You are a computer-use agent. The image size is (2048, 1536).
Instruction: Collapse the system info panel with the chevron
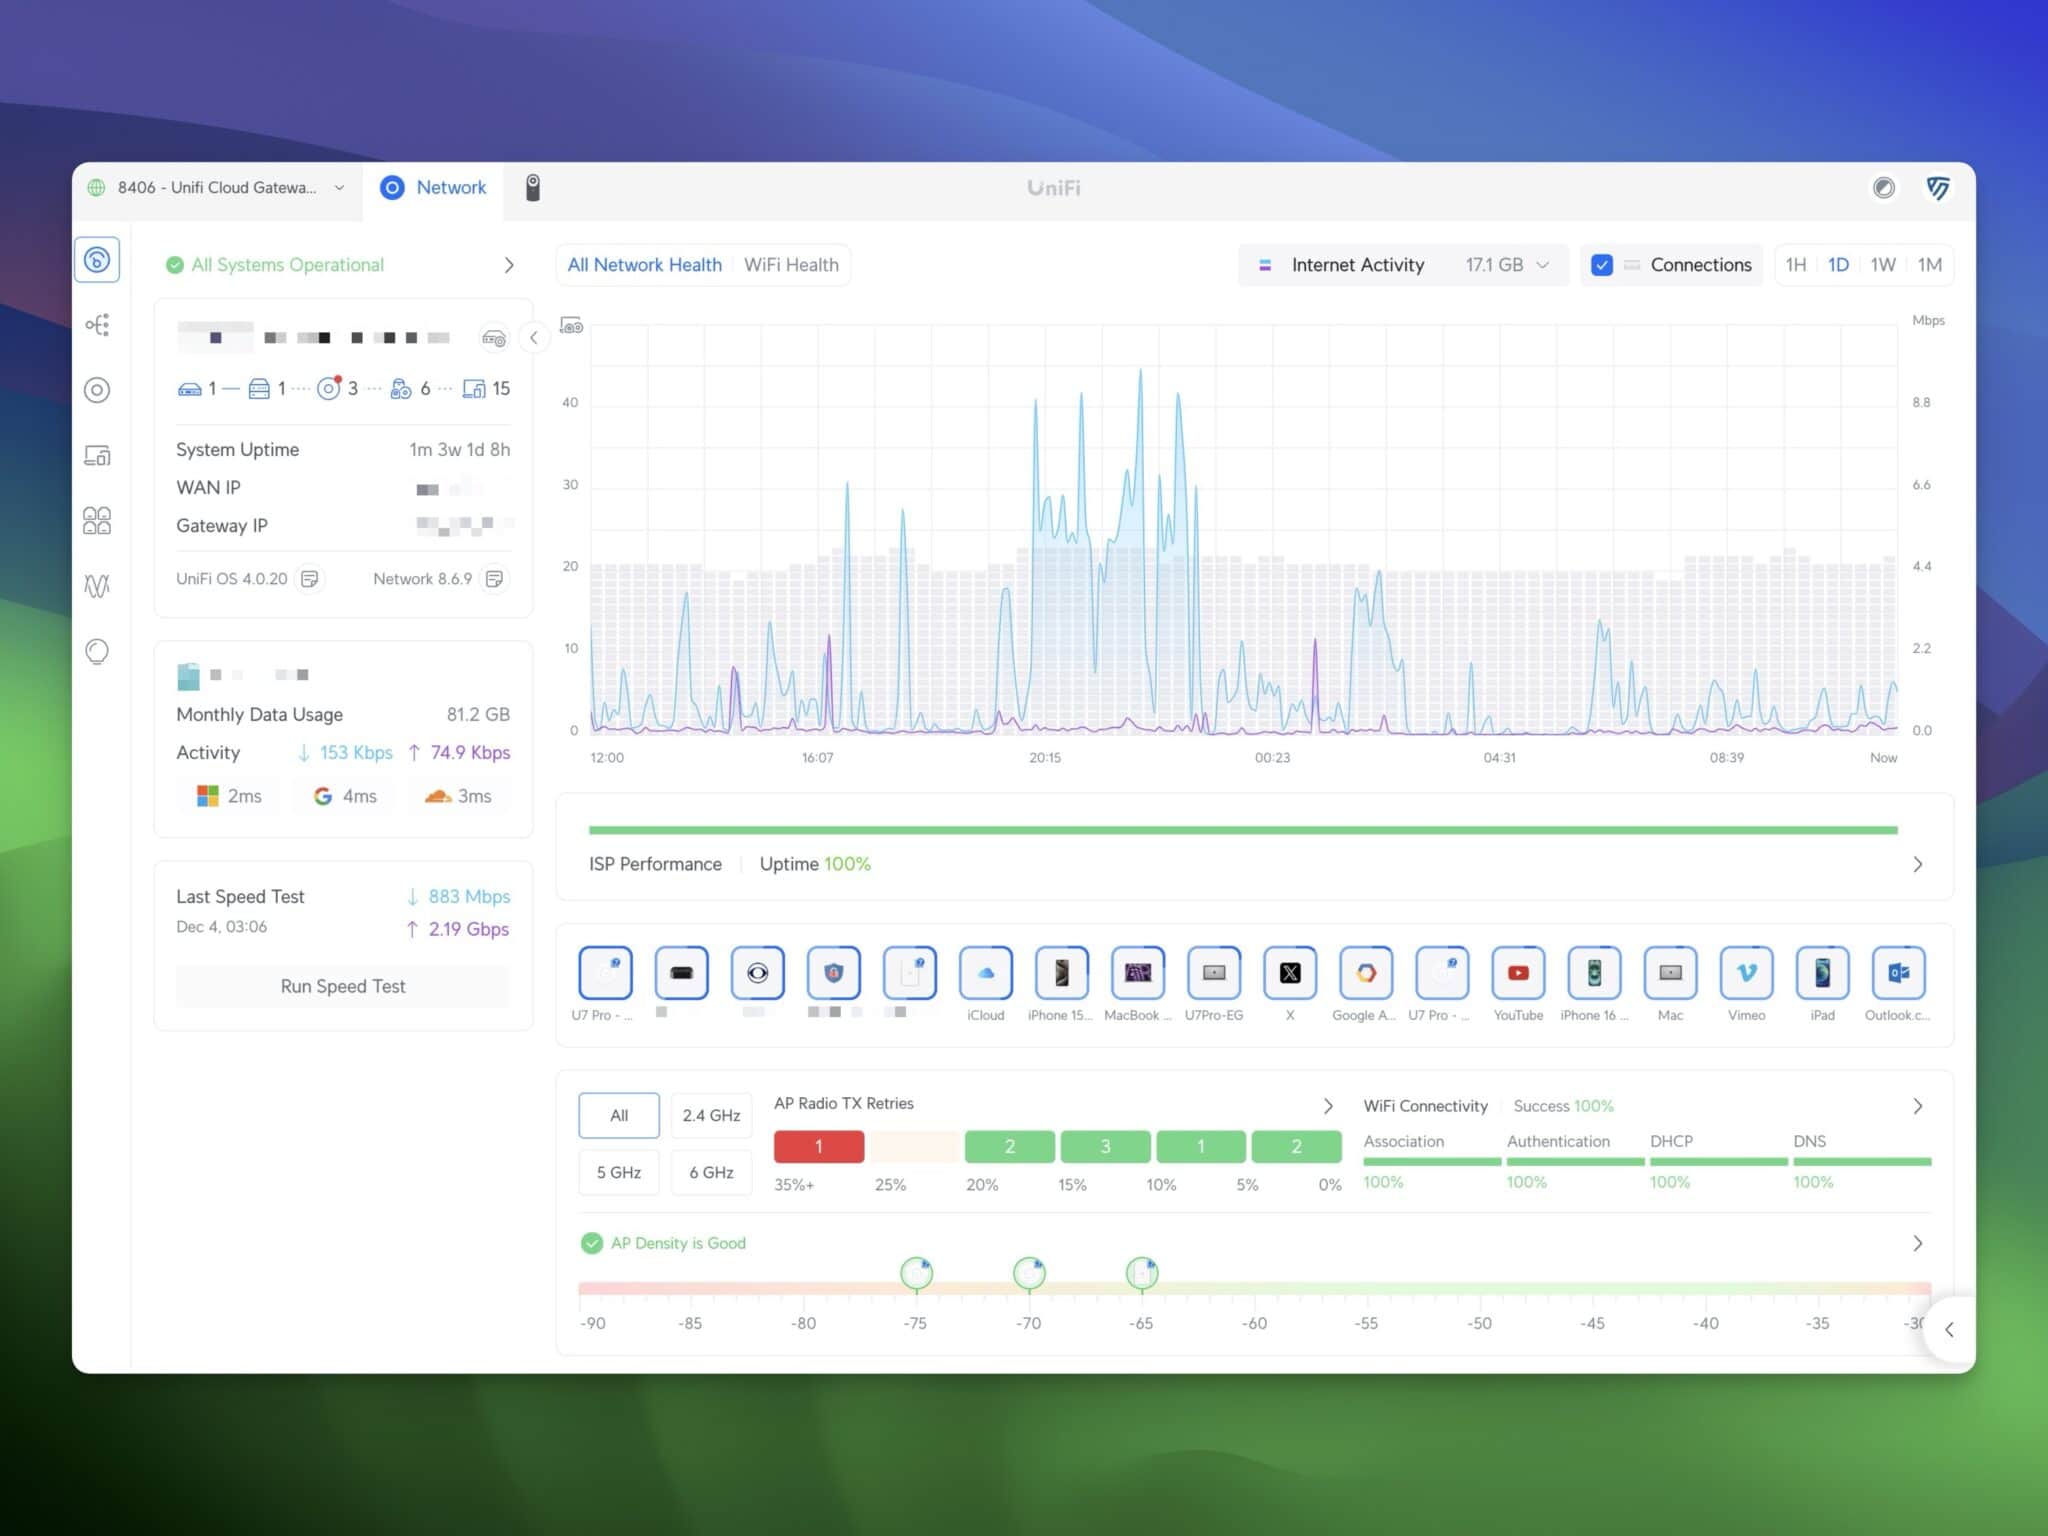coord(535,338)
